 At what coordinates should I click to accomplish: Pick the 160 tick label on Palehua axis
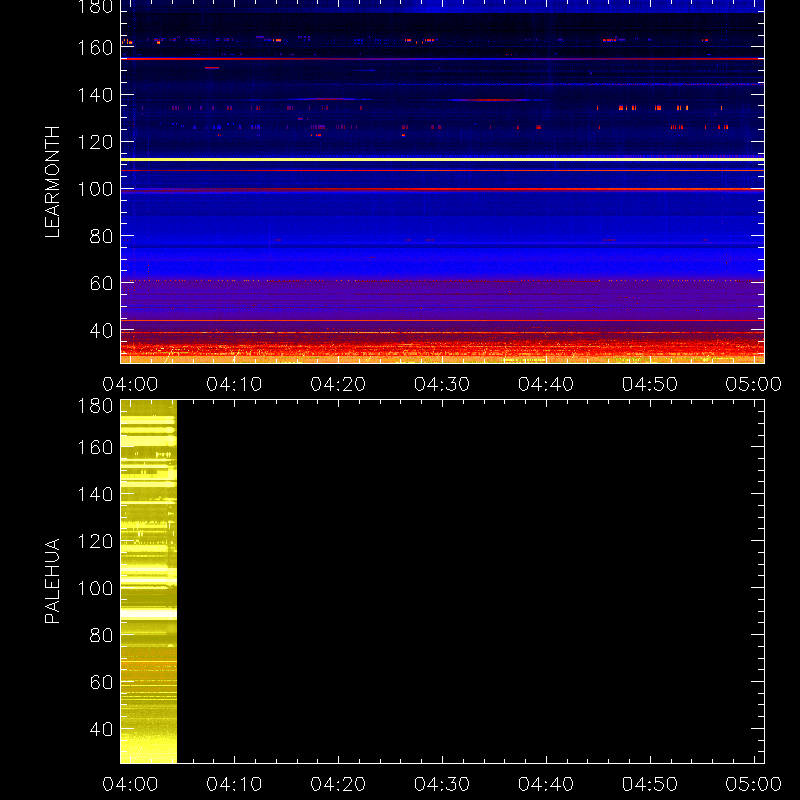tap(95, 447)
